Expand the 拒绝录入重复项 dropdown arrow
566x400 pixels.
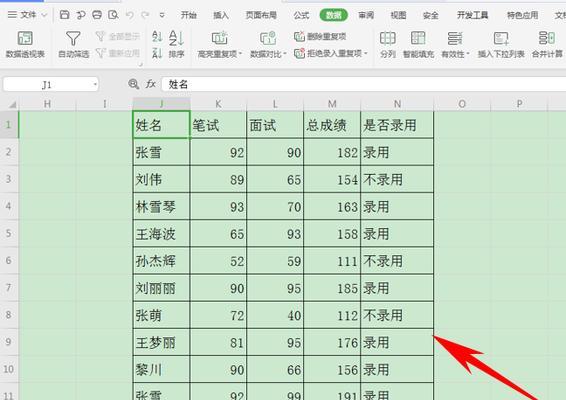coord(366,54)
